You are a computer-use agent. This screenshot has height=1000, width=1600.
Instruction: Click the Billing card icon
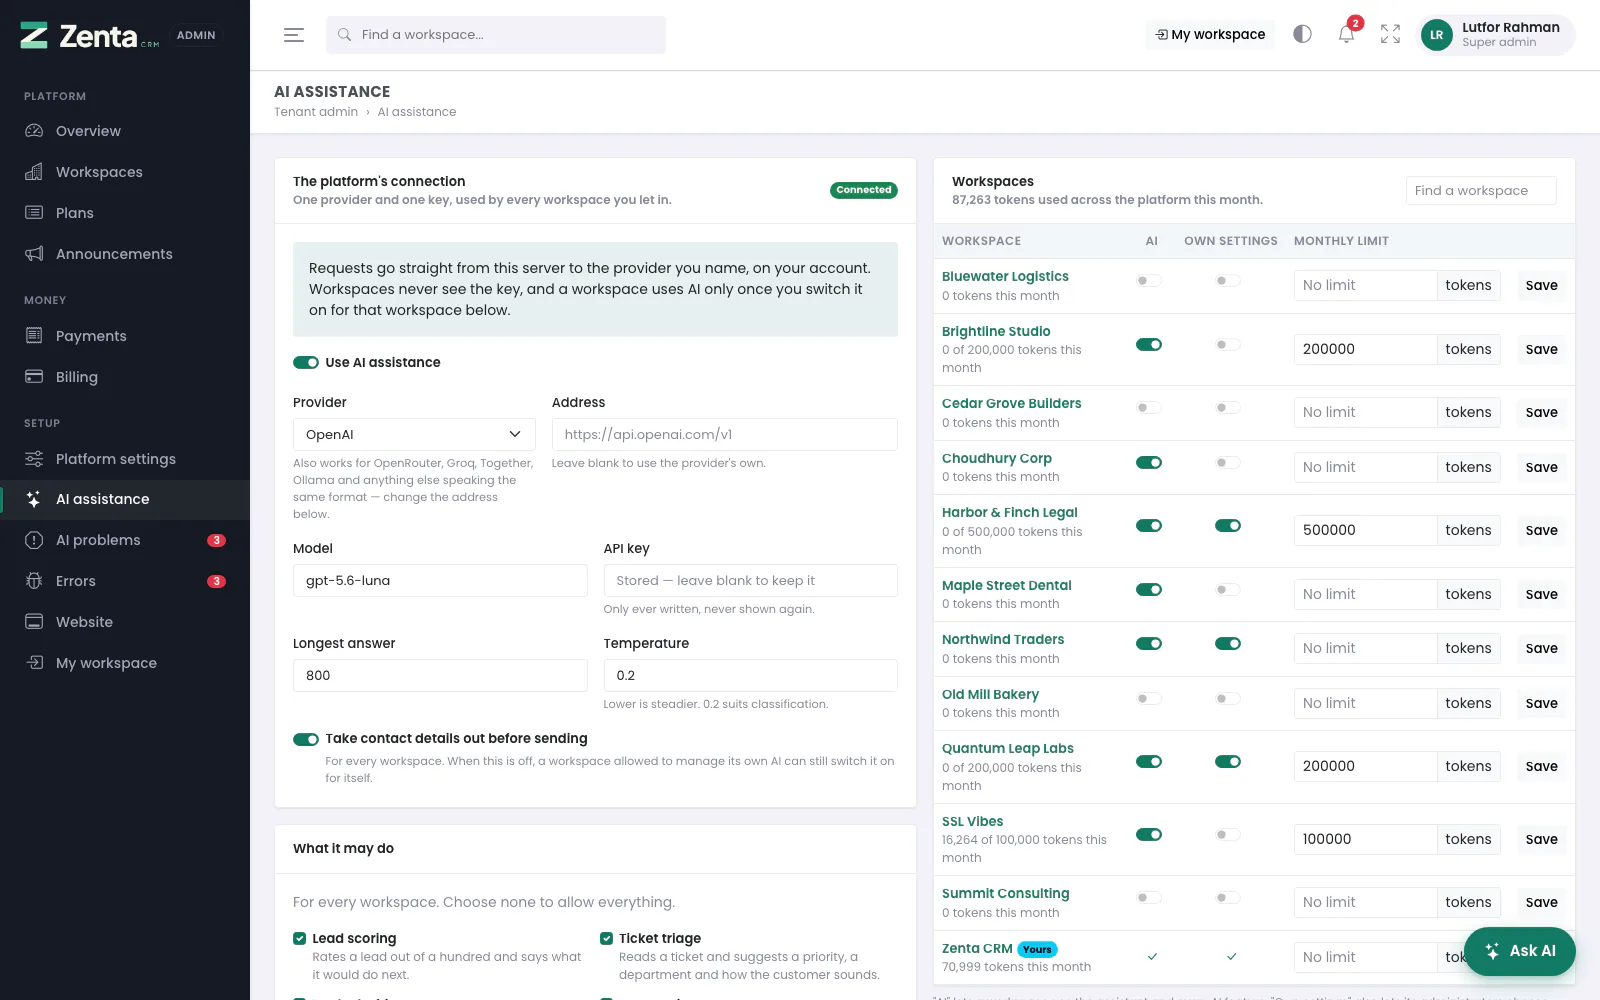[34, 377]
